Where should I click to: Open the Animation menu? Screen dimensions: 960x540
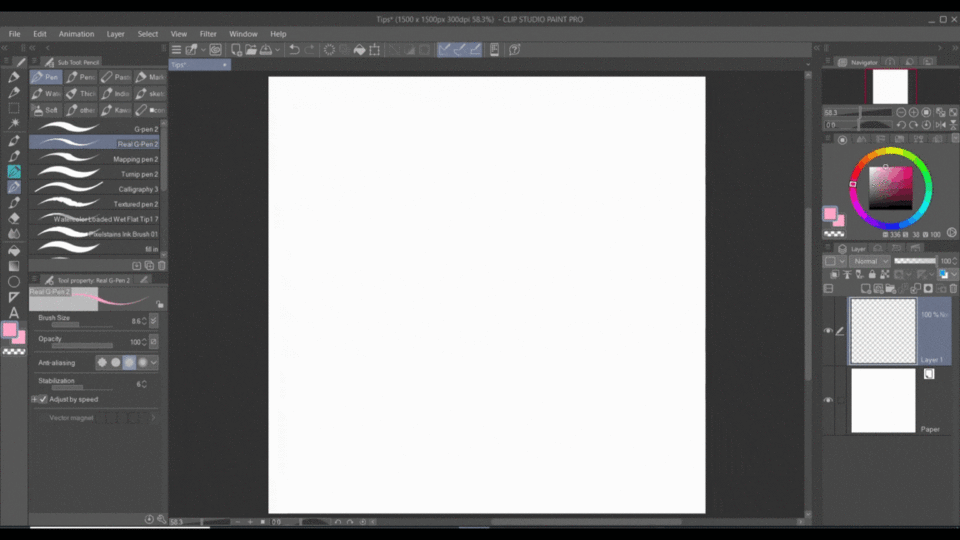click(x=76, y=34)
